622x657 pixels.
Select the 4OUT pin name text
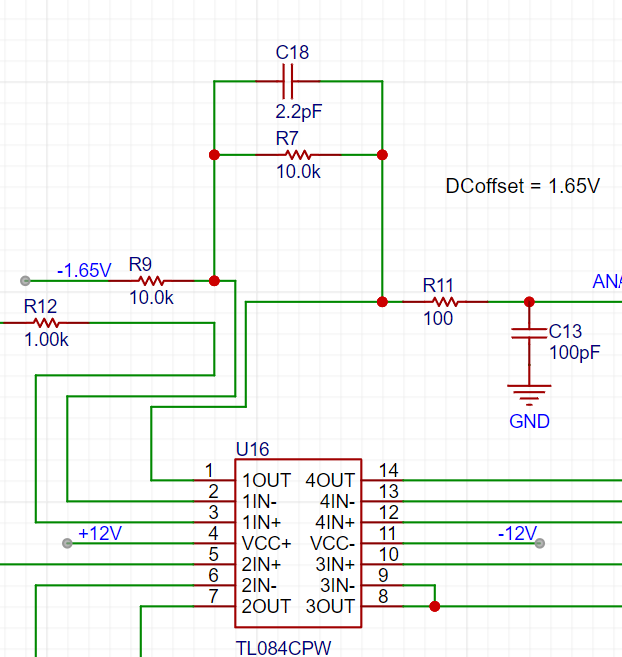tap(330, 481)
